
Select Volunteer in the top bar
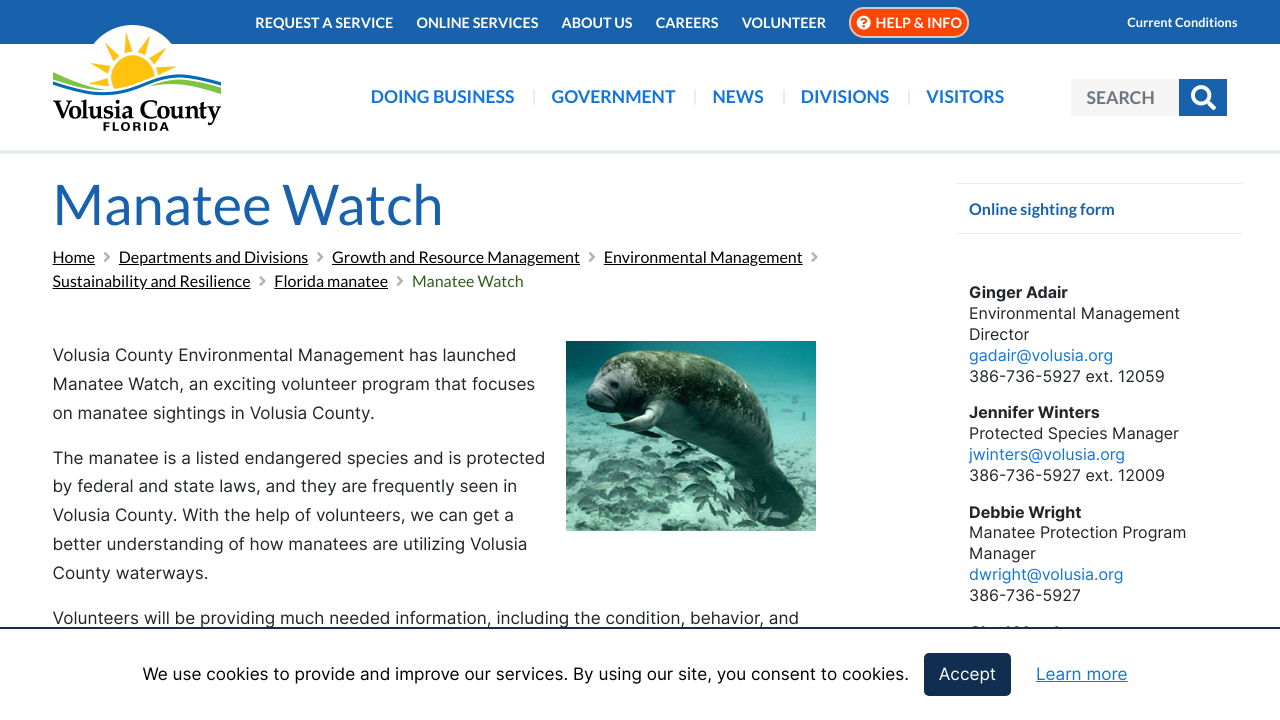point(784,22)
